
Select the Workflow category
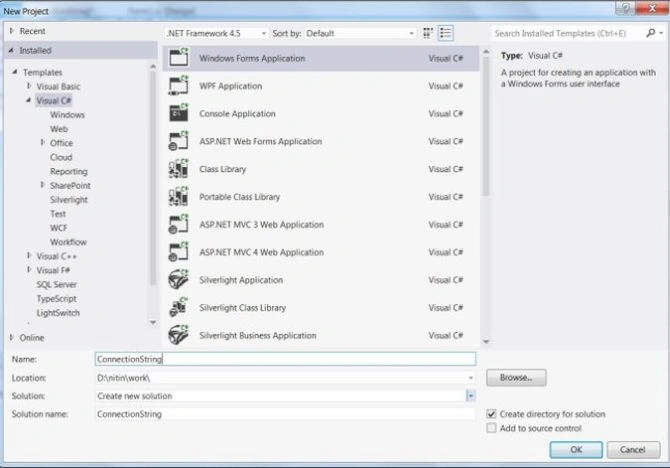pyautogui.click(x=68, y=241)
